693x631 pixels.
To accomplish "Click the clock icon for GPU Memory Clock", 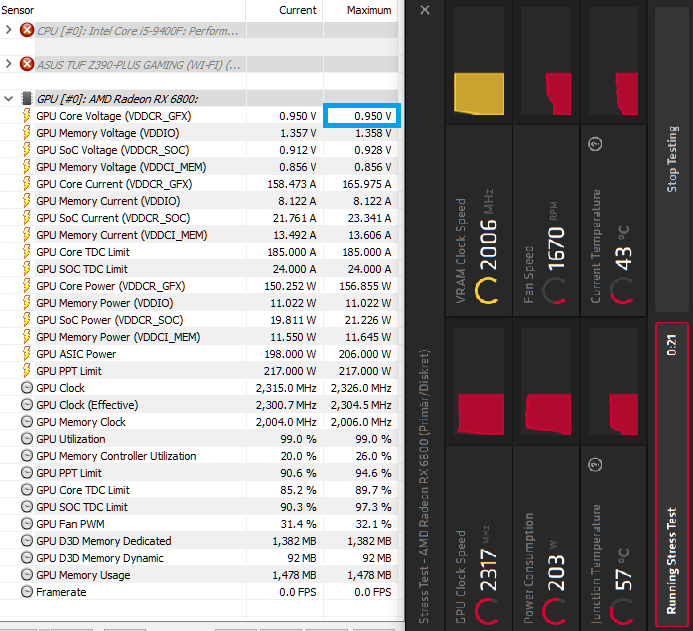I will tap(27, 422).
